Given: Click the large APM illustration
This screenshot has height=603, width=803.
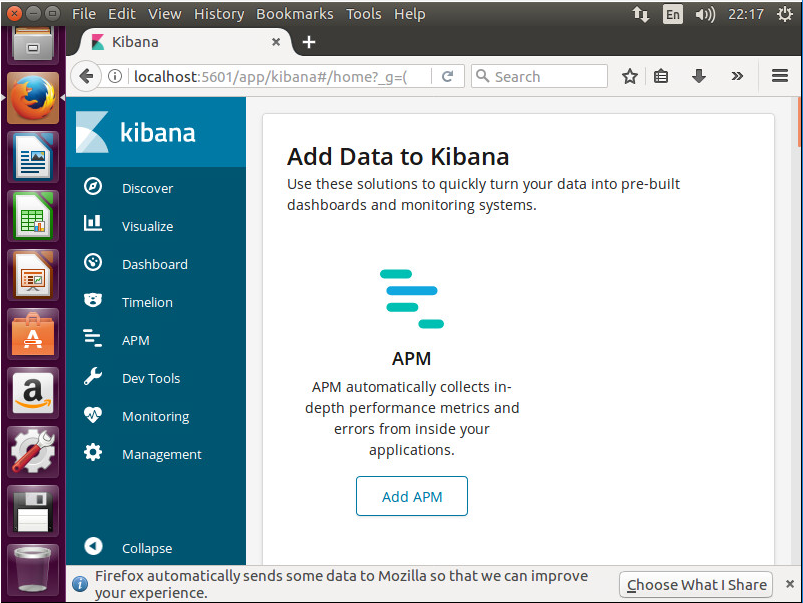Looking at the screenshot, I should tap(412, 299).
